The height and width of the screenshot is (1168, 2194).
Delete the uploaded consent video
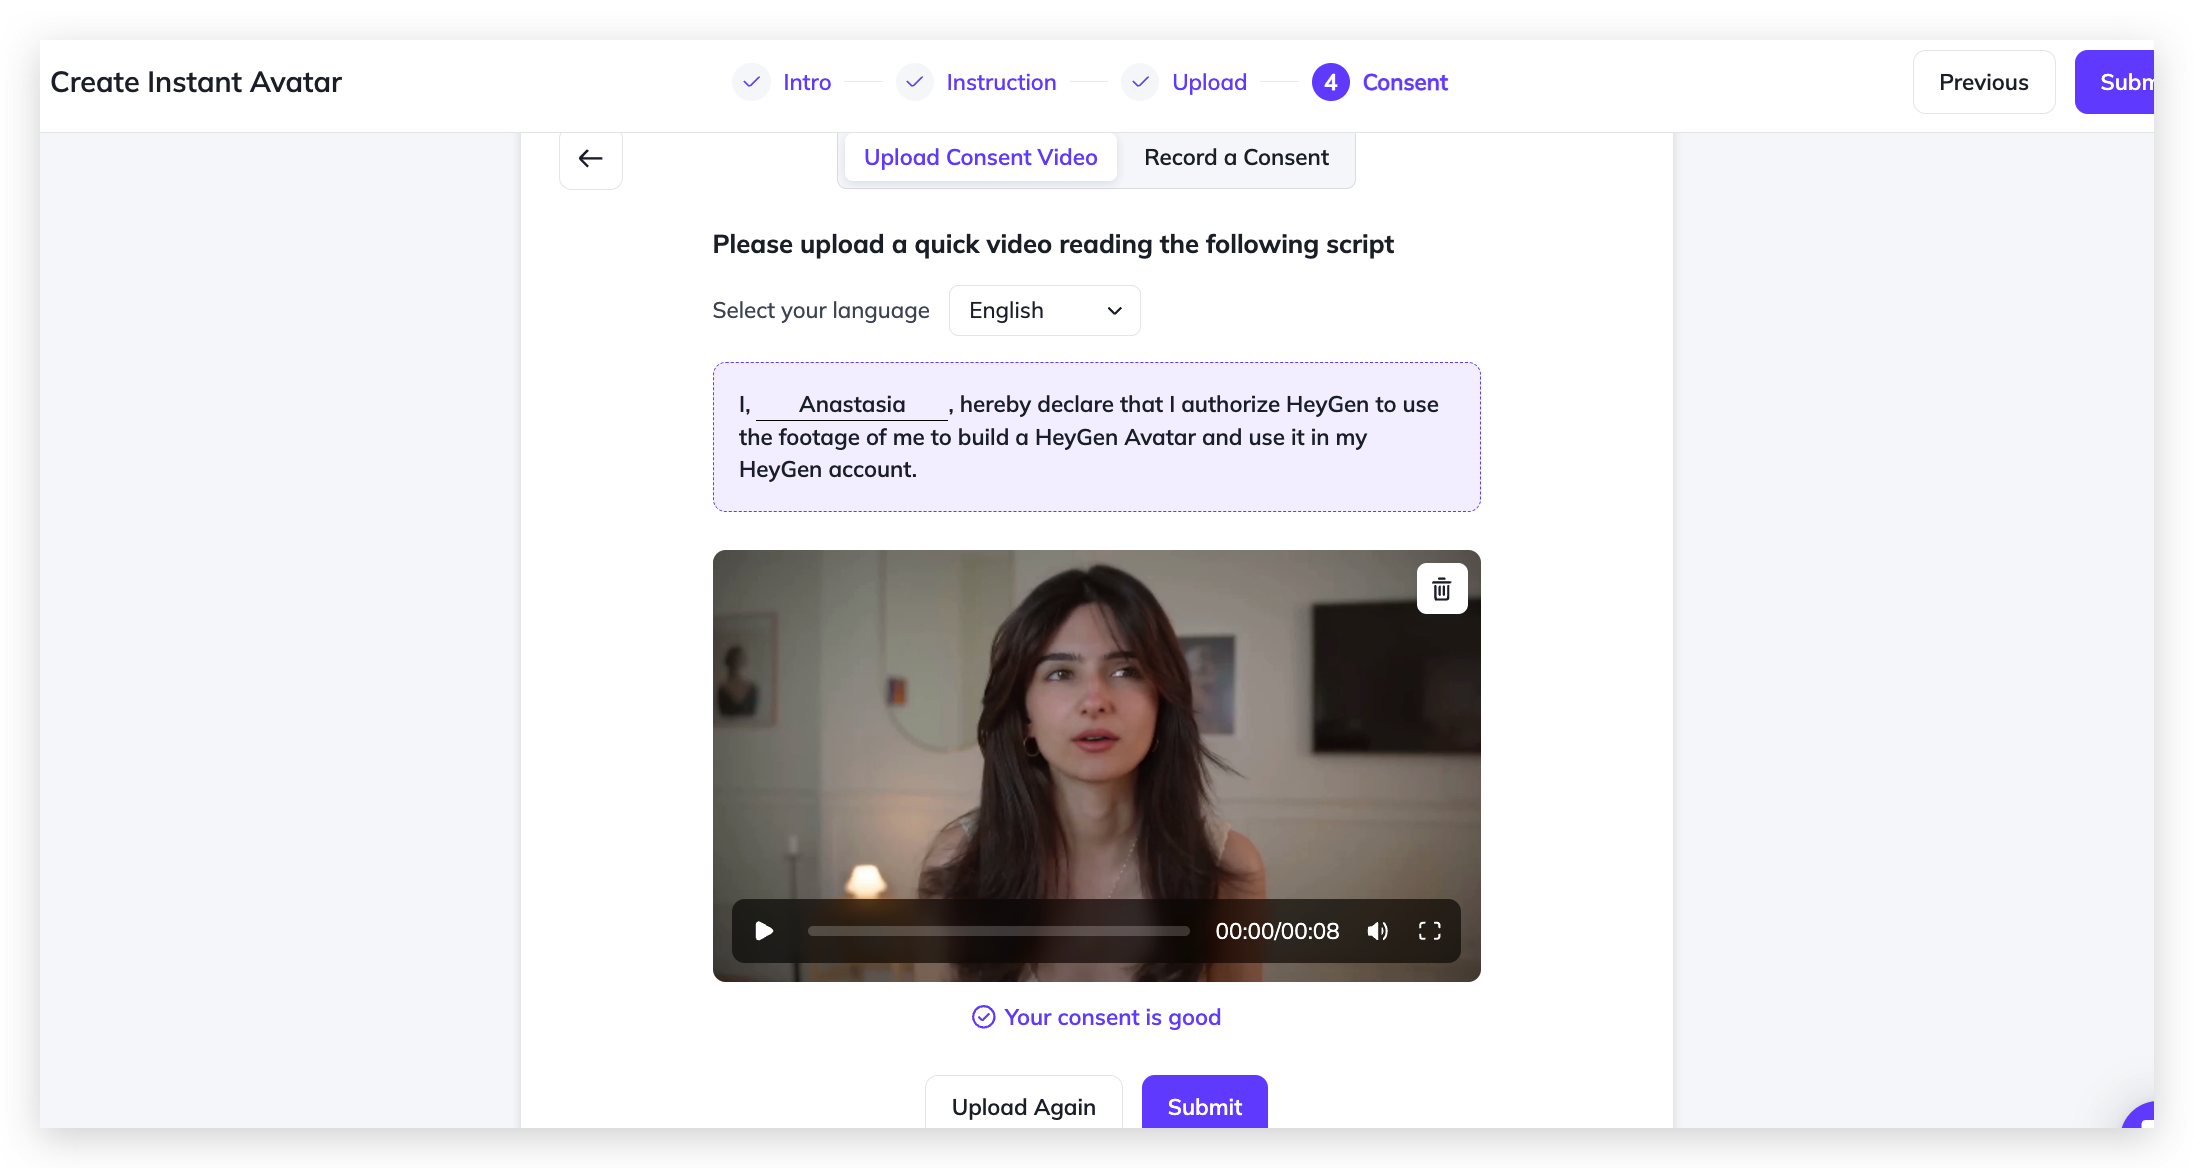click(x=1441, y=589)
